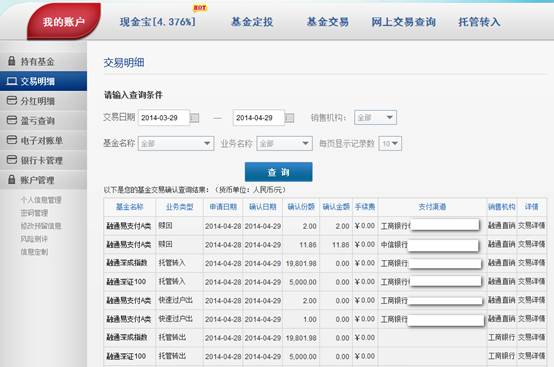This screenshot has width=554, height=367.
Task: Click the lock icon beside 持有基金
Action: pyautogui.click(x=12, y=61)
